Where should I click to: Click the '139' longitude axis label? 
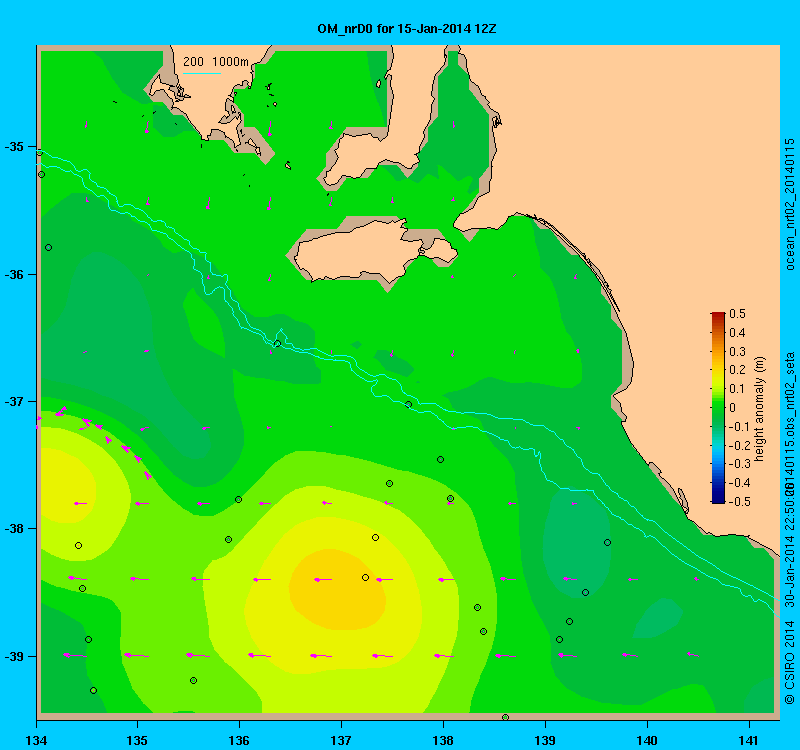545,740
